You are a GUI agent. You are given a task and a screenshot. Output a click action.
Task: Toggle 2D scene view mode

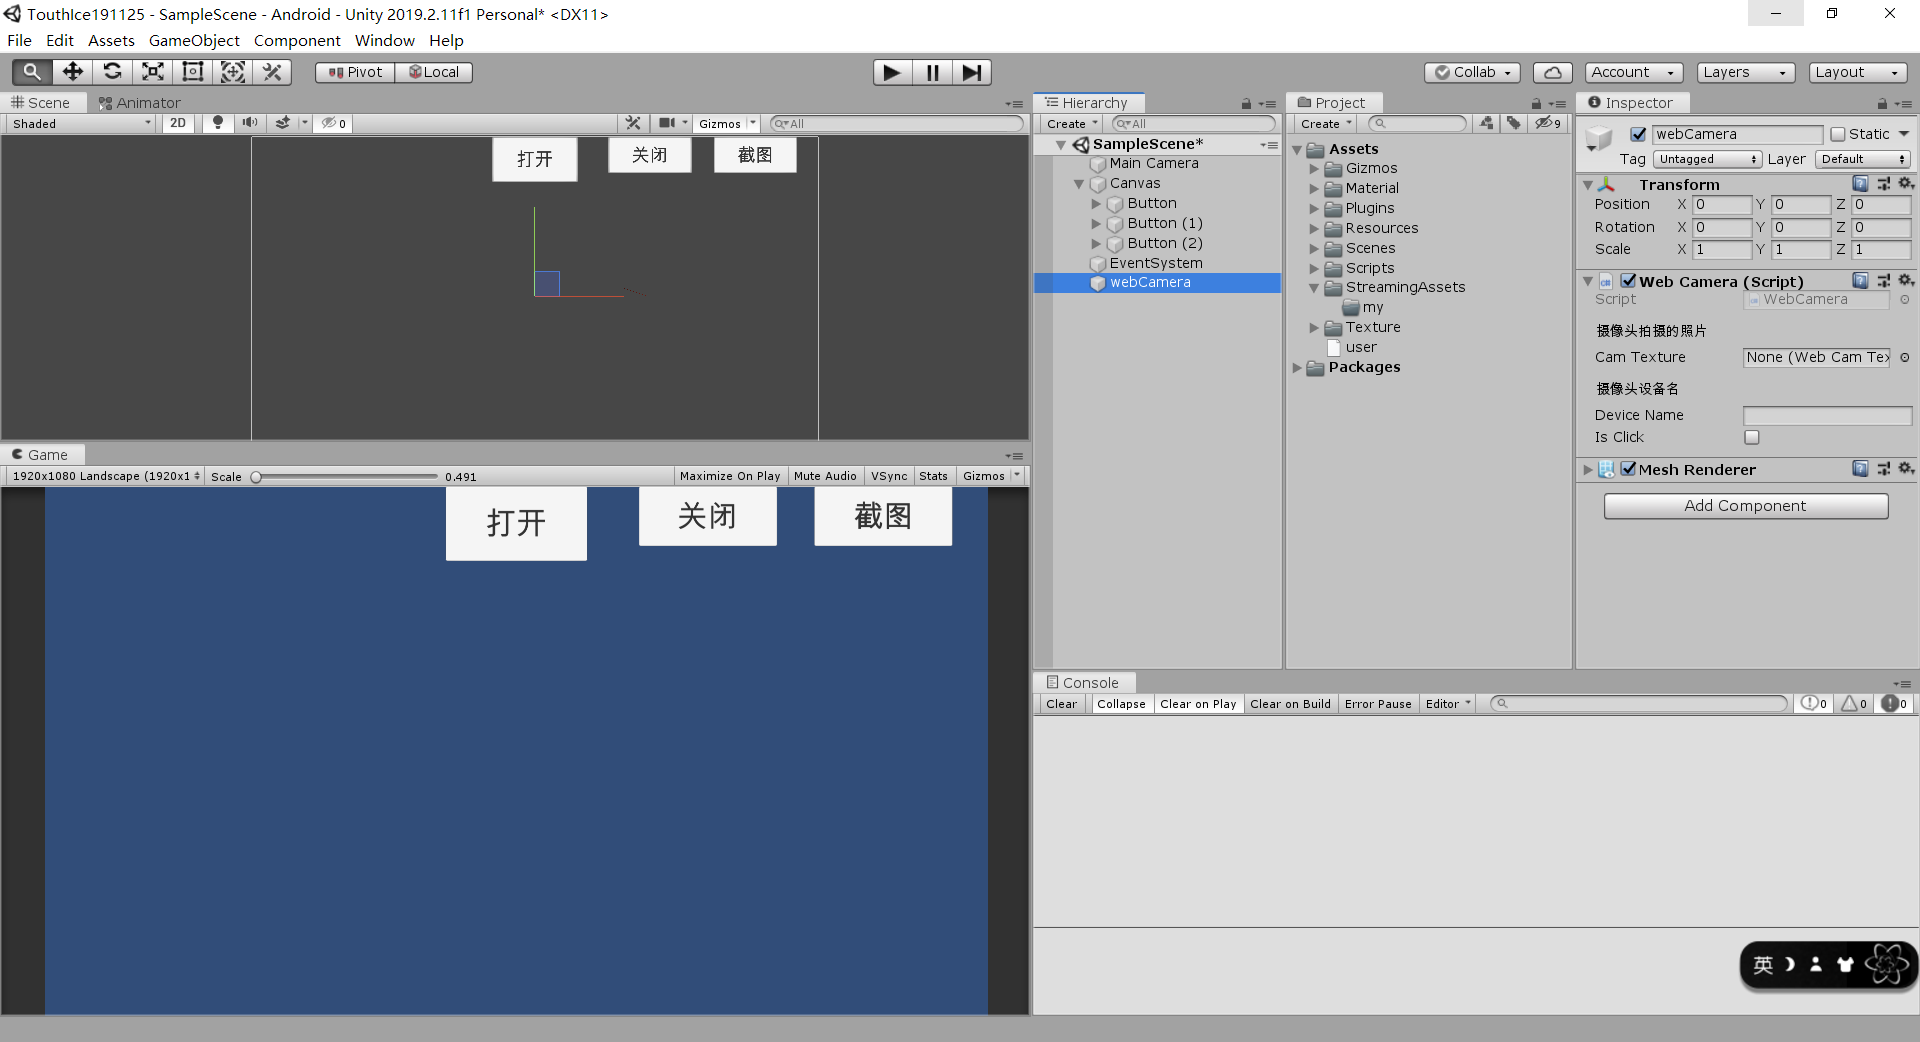tap(178, 123)
